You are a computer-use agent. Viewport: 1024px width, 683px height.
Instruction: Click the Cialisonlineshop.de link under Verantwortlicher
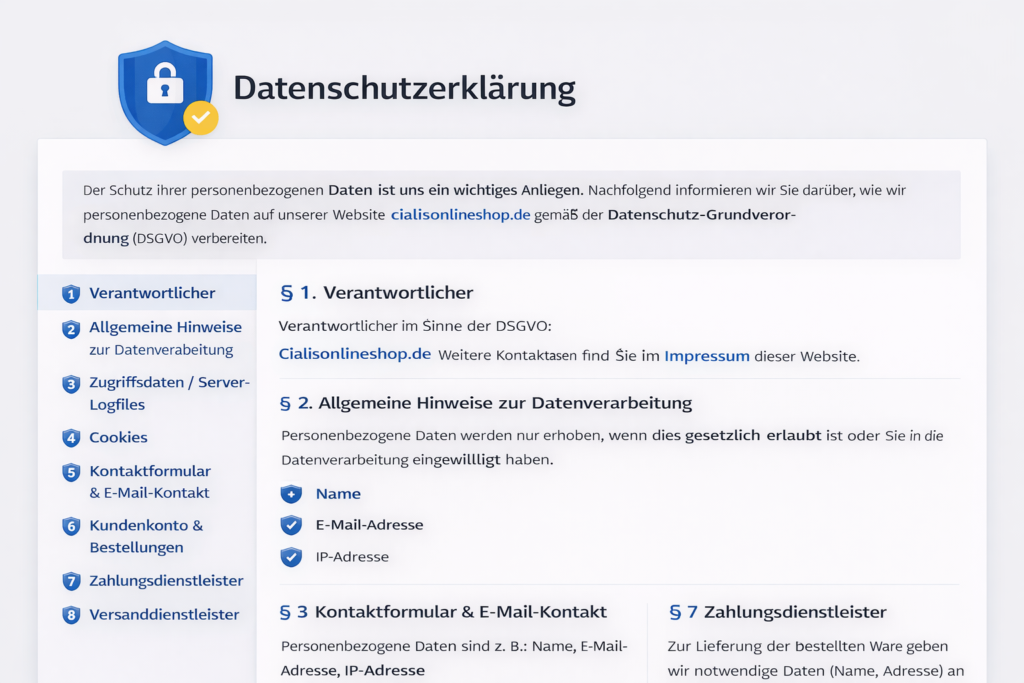coord(355,354)
